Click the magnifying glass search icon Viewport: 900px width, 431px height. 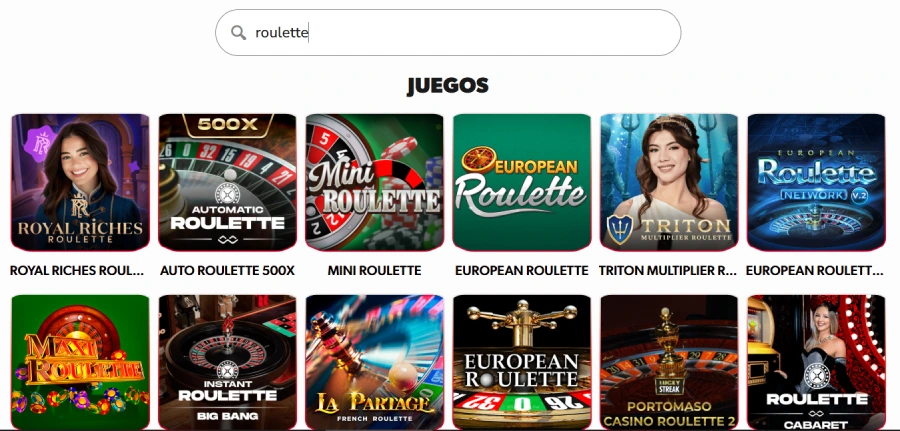coord(238,33)
